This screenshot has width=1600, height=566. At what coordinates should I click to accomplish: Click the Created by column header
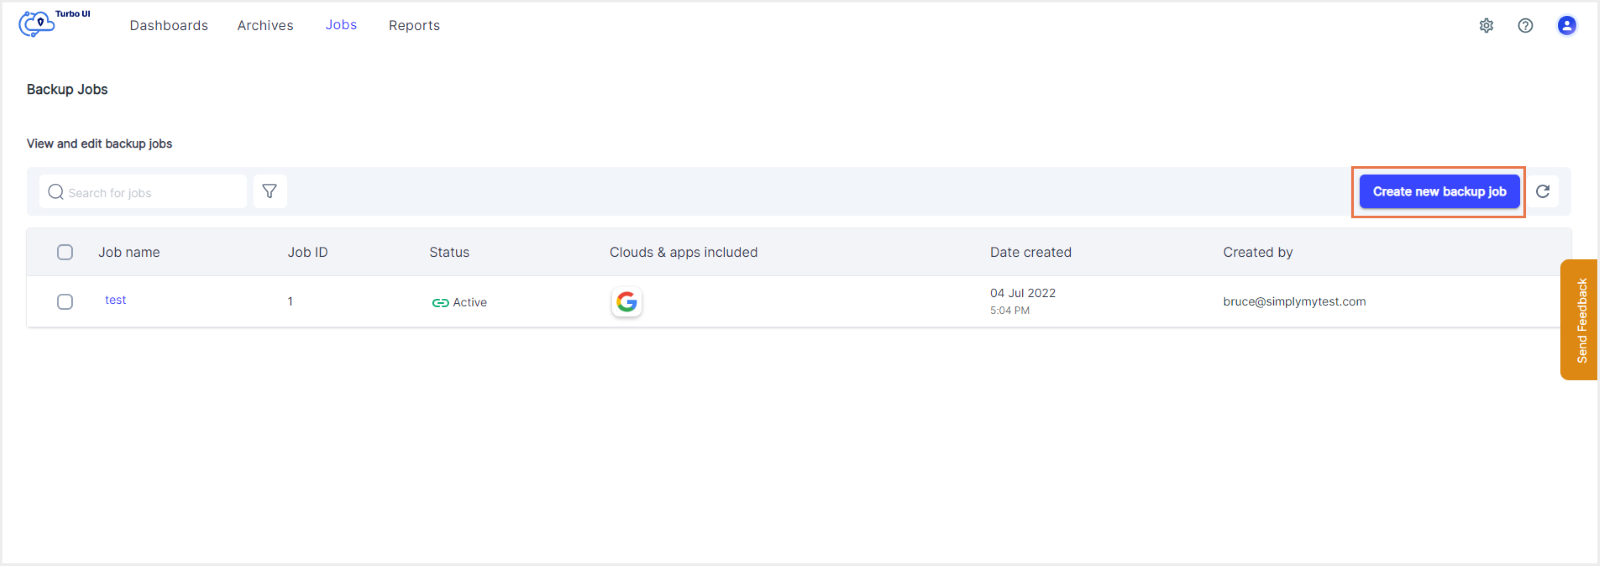tap(1258, 252)
